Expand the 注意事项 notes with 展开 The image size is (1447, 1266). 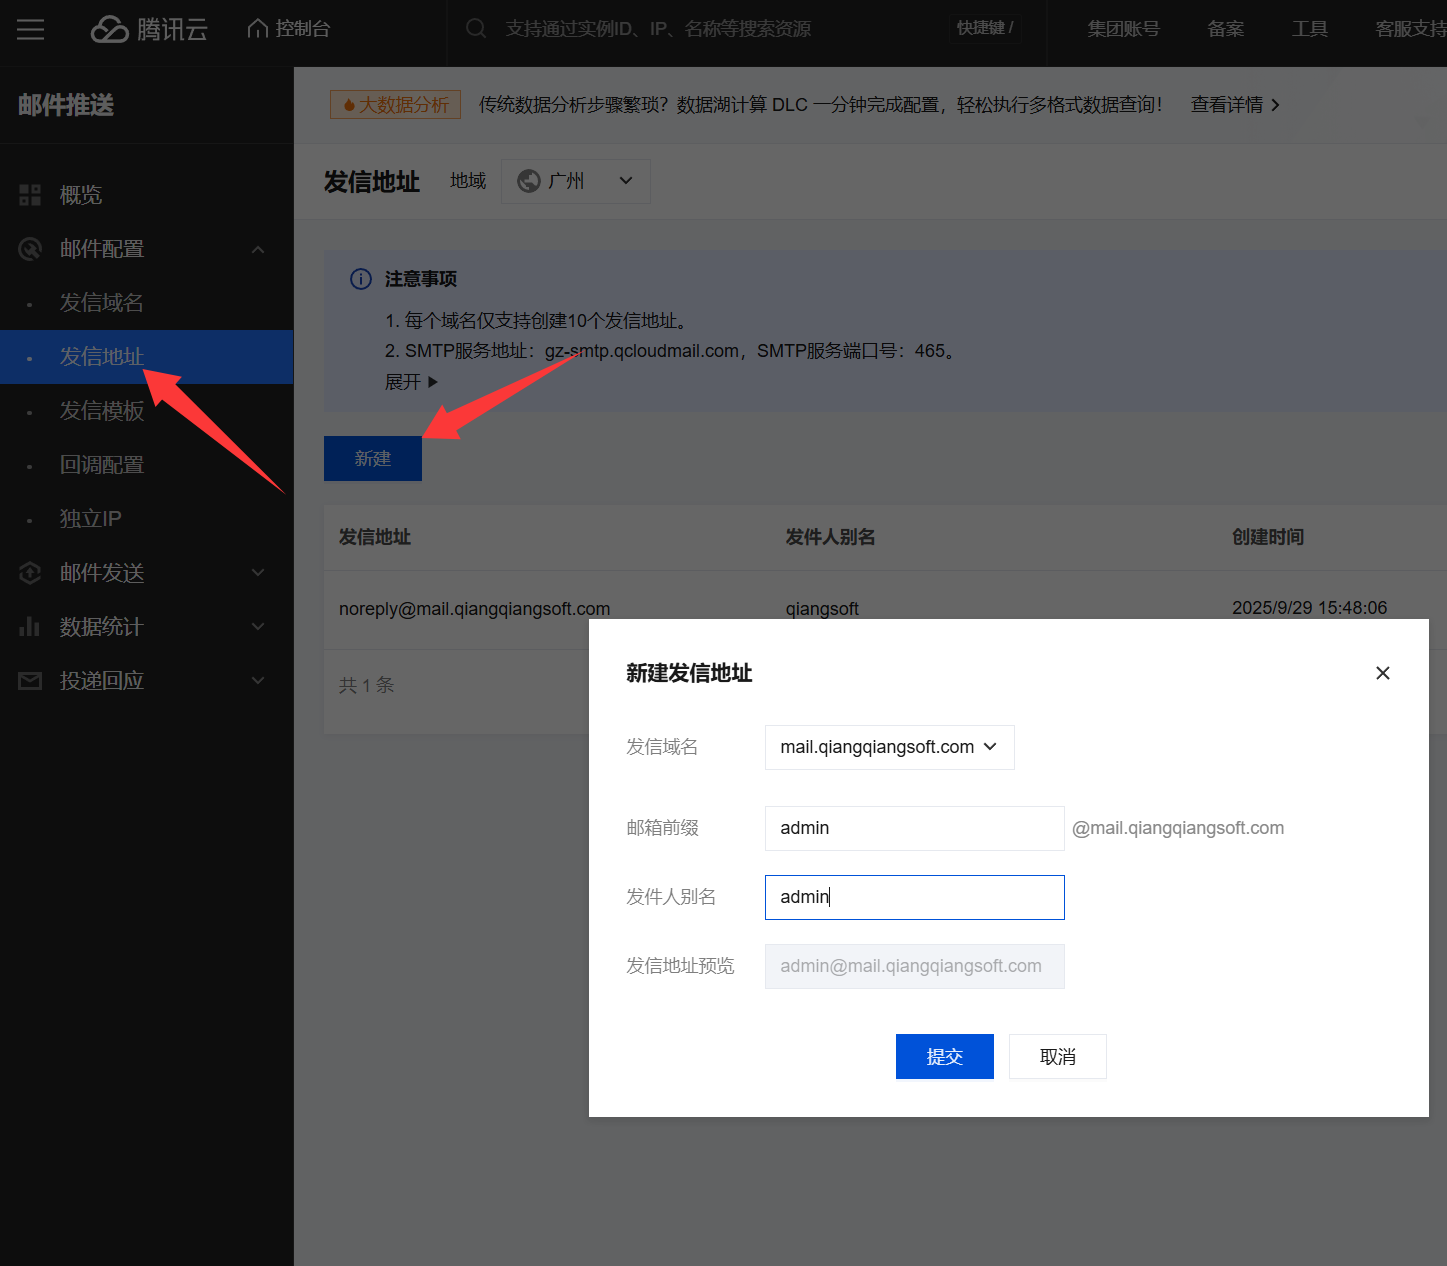tap(411, 382)
